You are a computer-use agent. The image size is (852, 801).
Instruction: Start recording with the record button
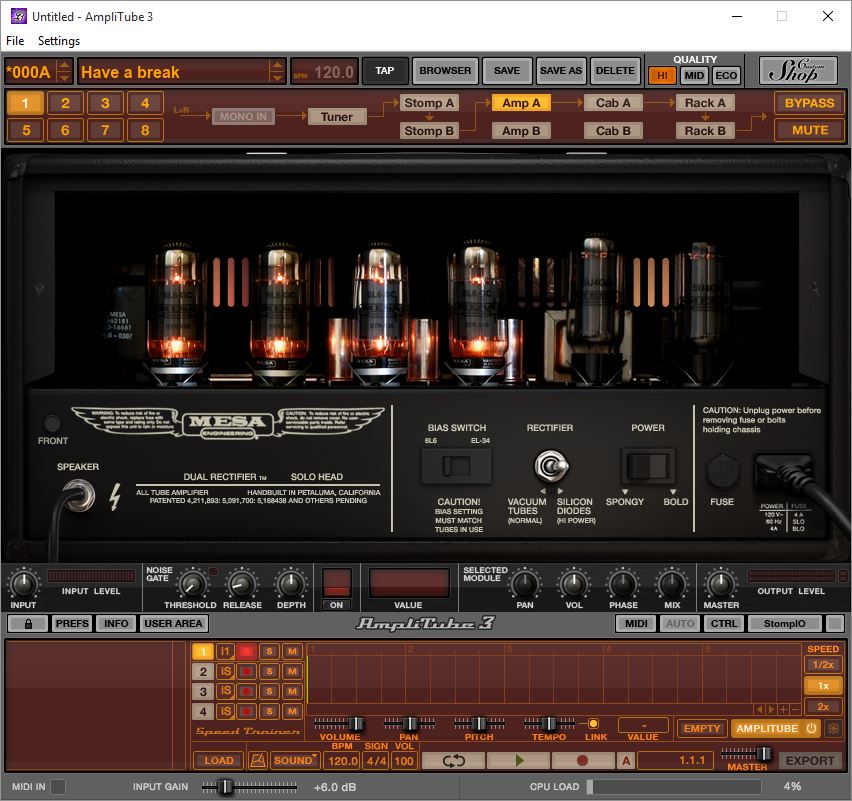tap(582, 760)
